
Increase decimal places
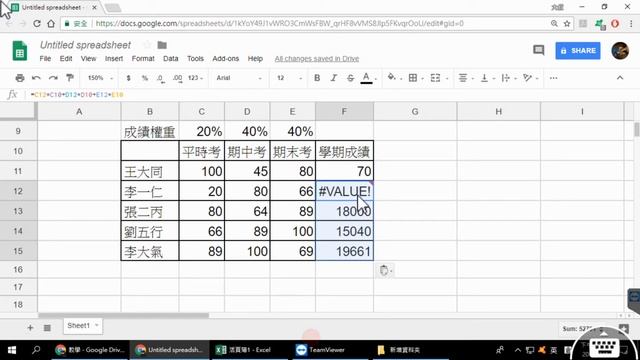coord(178,78)
